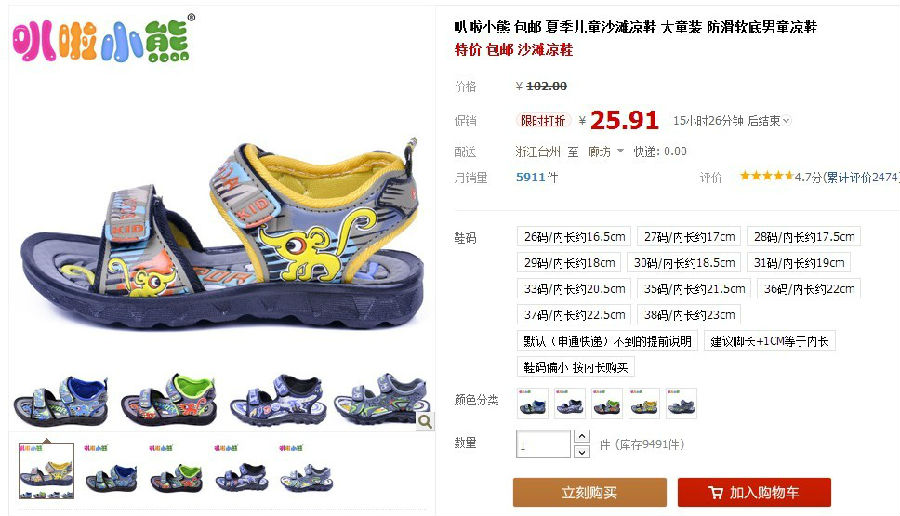
Task: Click the shopping cart icon in add-to-cart button
Action: 715,492
